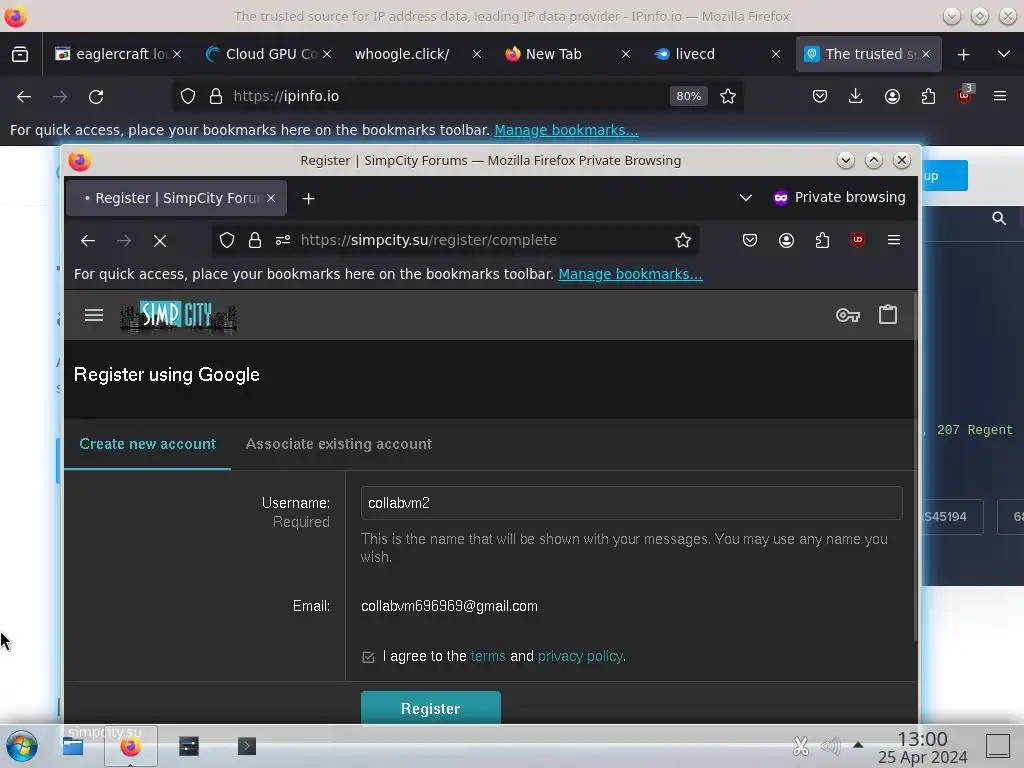List all tabs in private window
Screen dimensions: 1024x768
(746, 198)
